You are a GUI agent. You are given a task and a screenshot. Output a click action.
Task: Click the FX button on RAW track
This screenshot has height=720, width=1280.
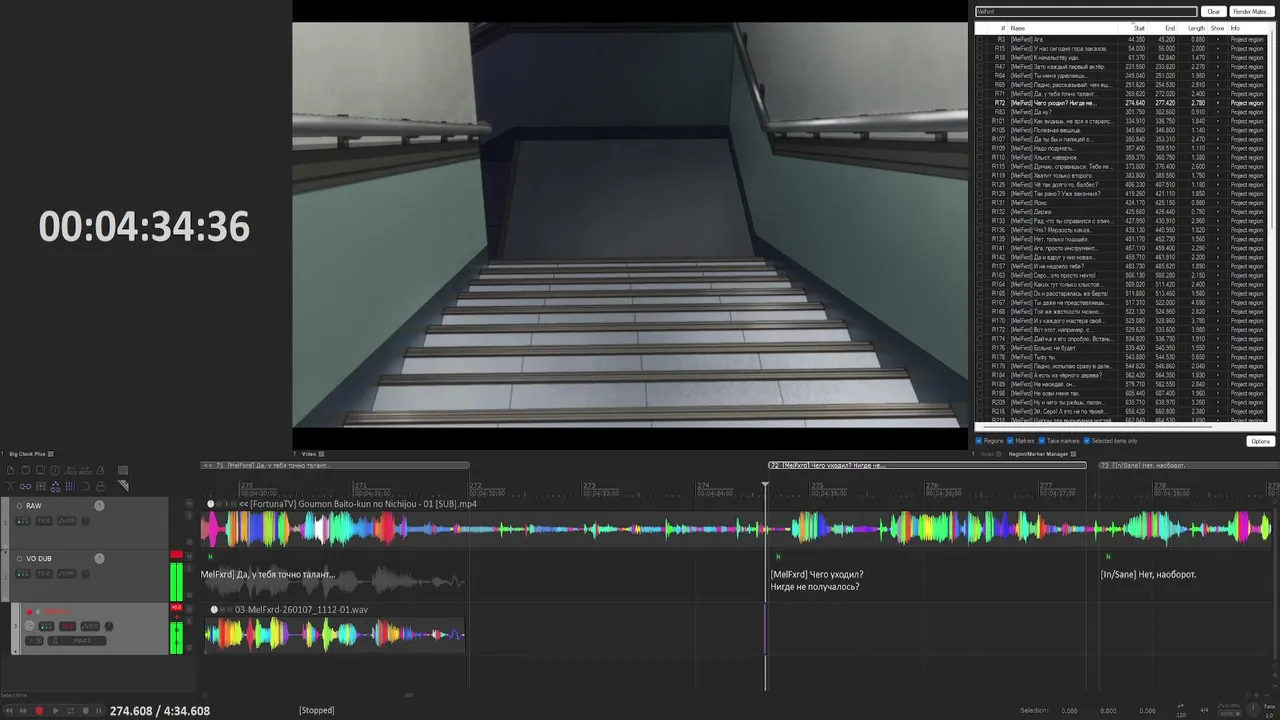[44, 521]
